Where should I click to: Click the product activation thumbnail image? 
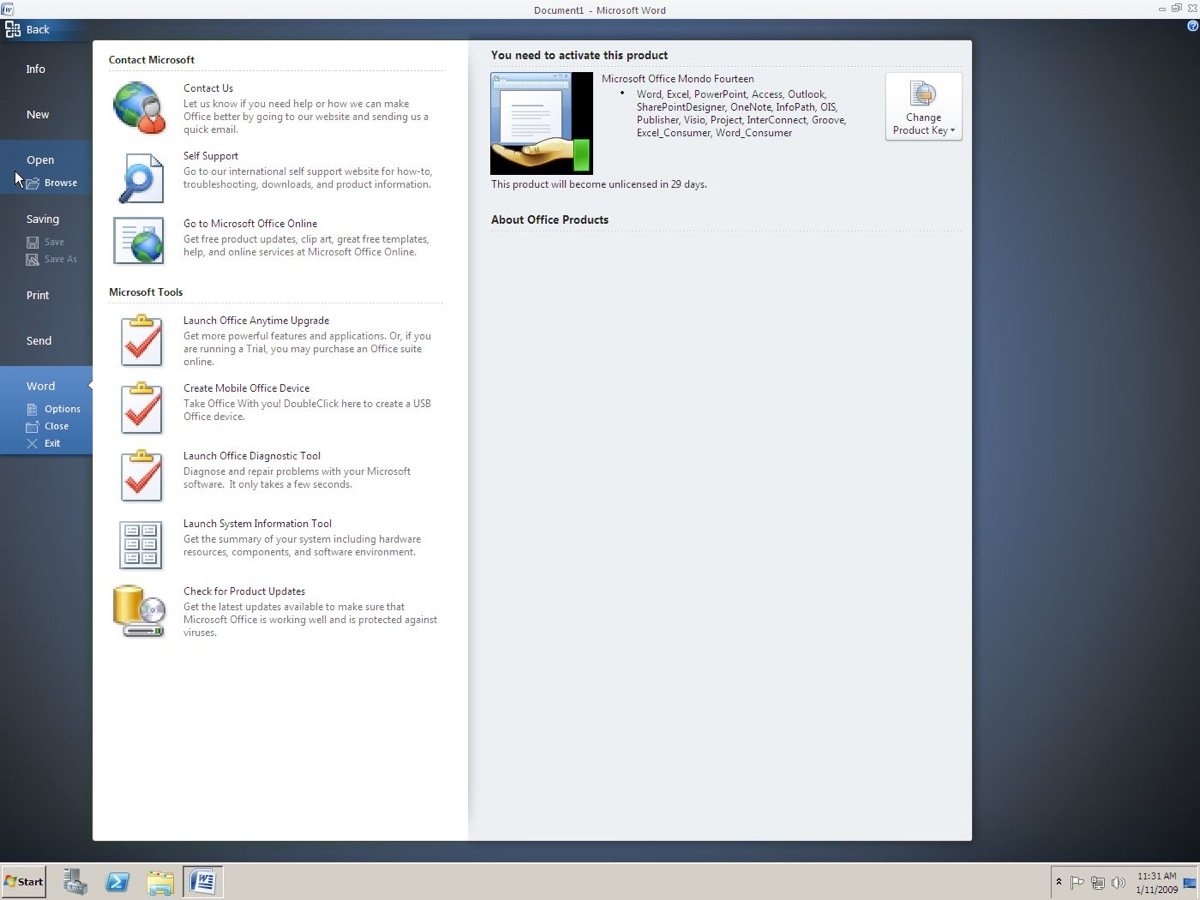coord(541,123)
